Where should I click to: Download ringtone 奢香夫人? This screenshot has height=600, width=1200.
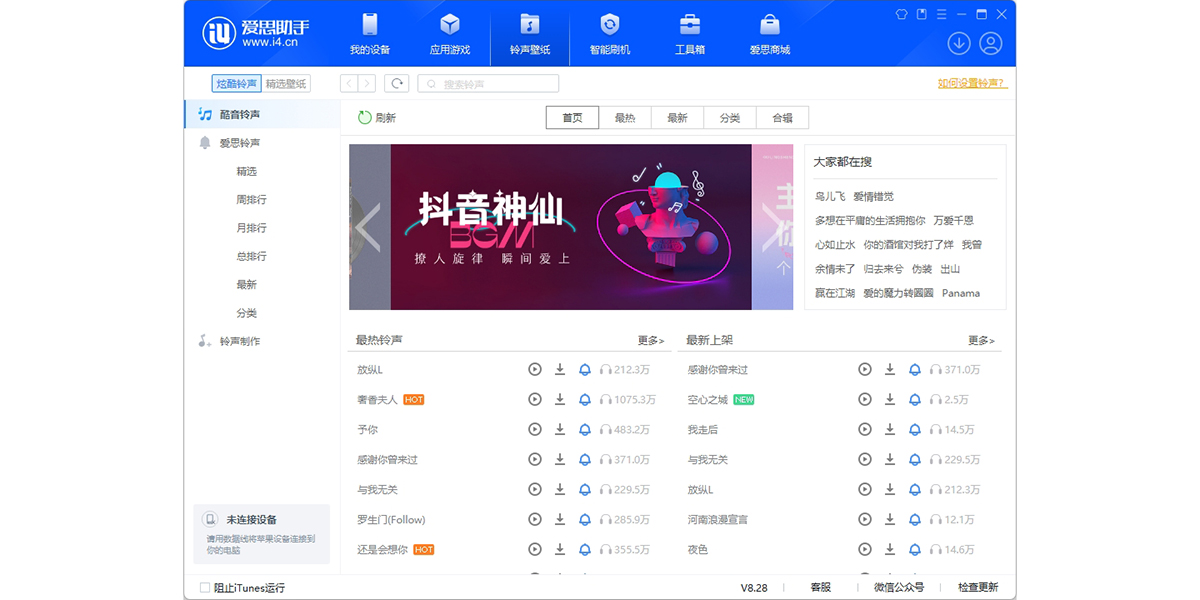point(560,400)
